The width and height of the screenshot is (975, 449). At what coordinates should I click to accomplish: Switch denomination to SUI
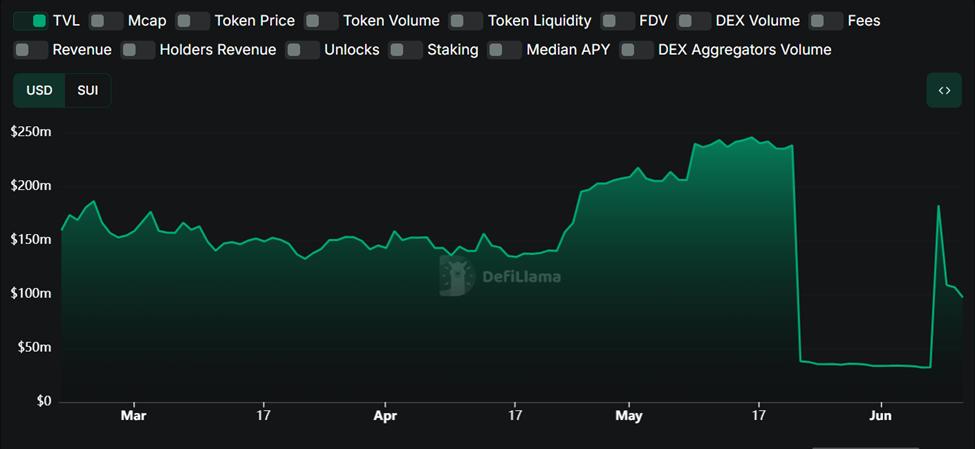pos(88,90)
